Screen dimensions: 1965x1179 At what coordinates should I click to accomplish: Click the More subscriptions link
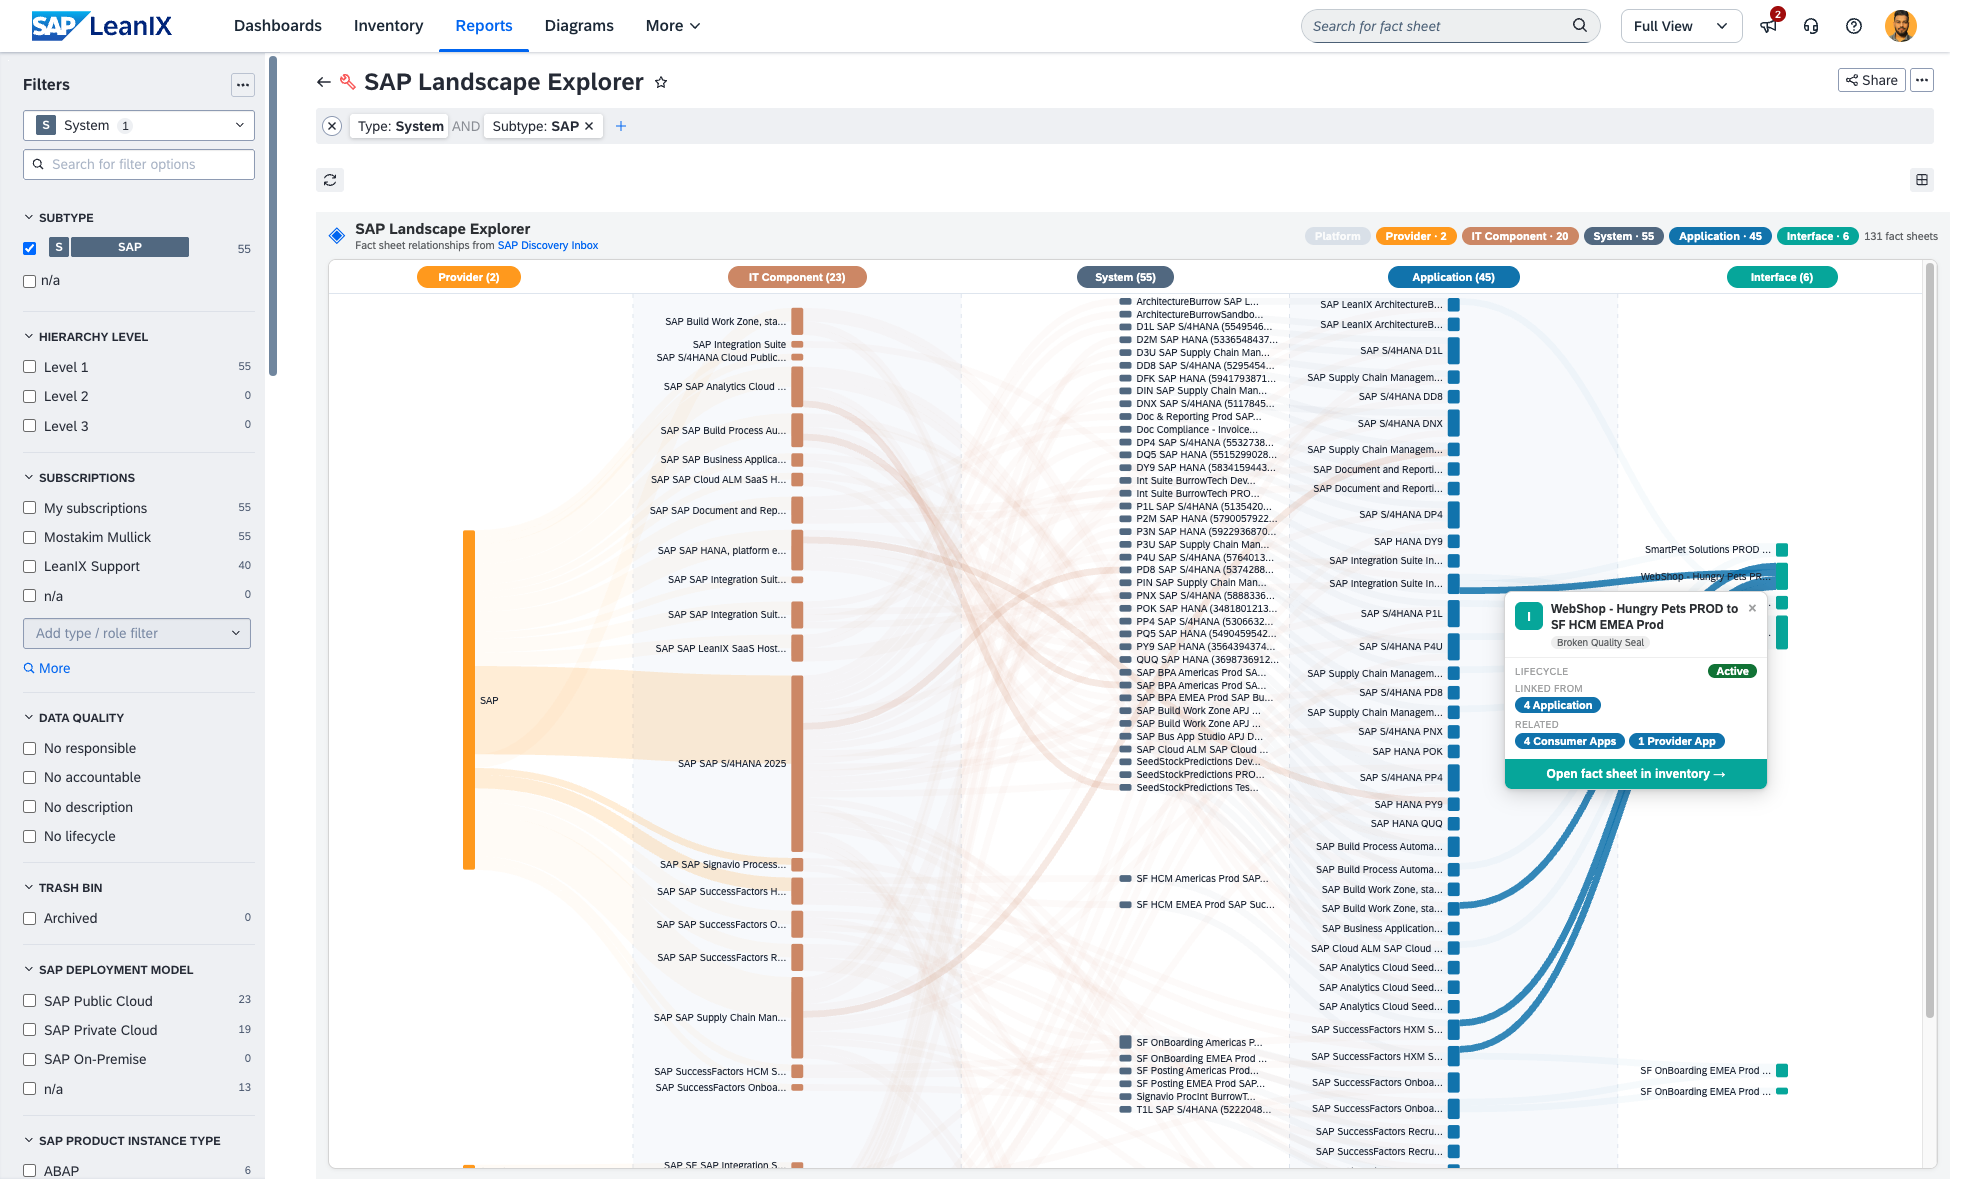47,668
